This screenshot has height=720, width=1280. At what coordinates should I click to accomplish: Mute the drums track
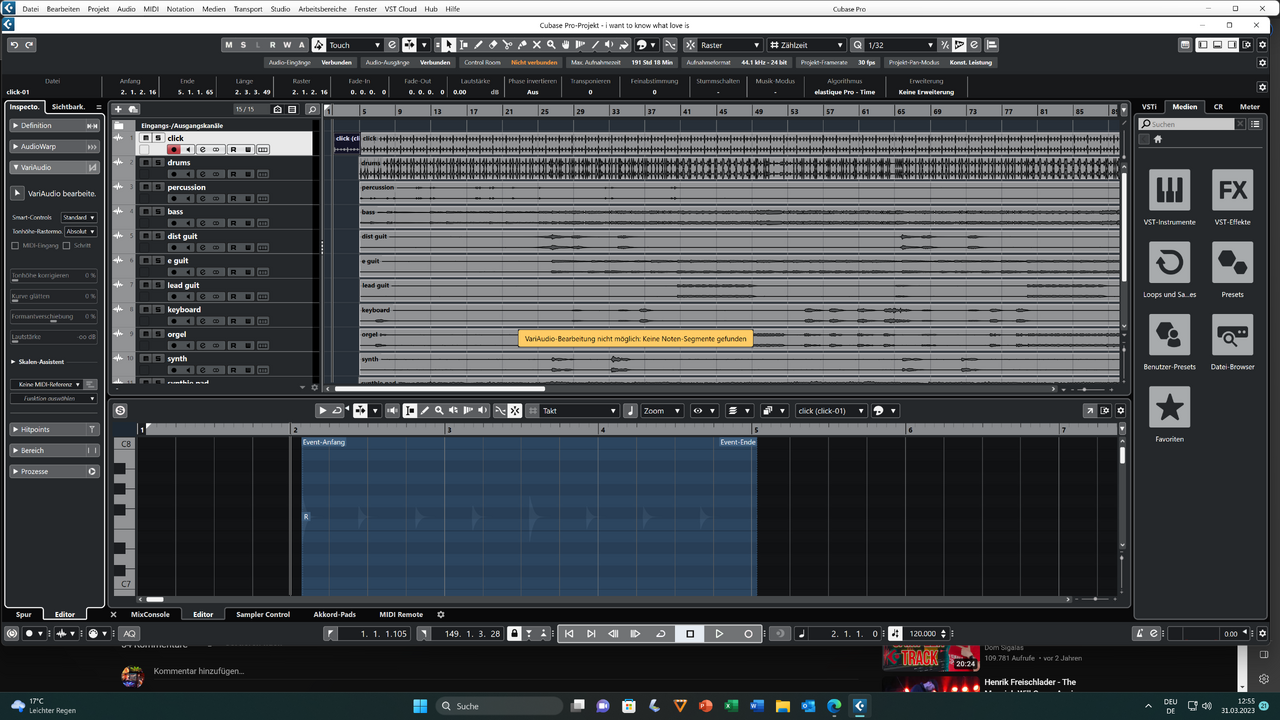(145, 162)
